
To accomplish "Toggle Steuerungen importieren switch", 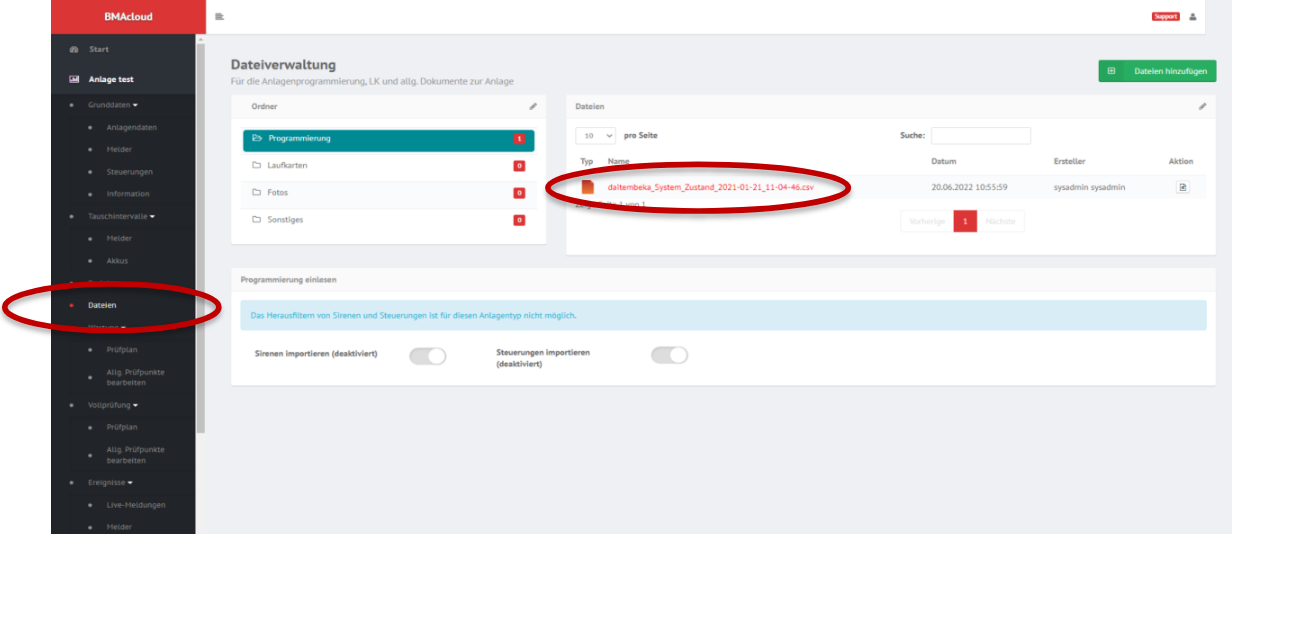I will [670, 355].
